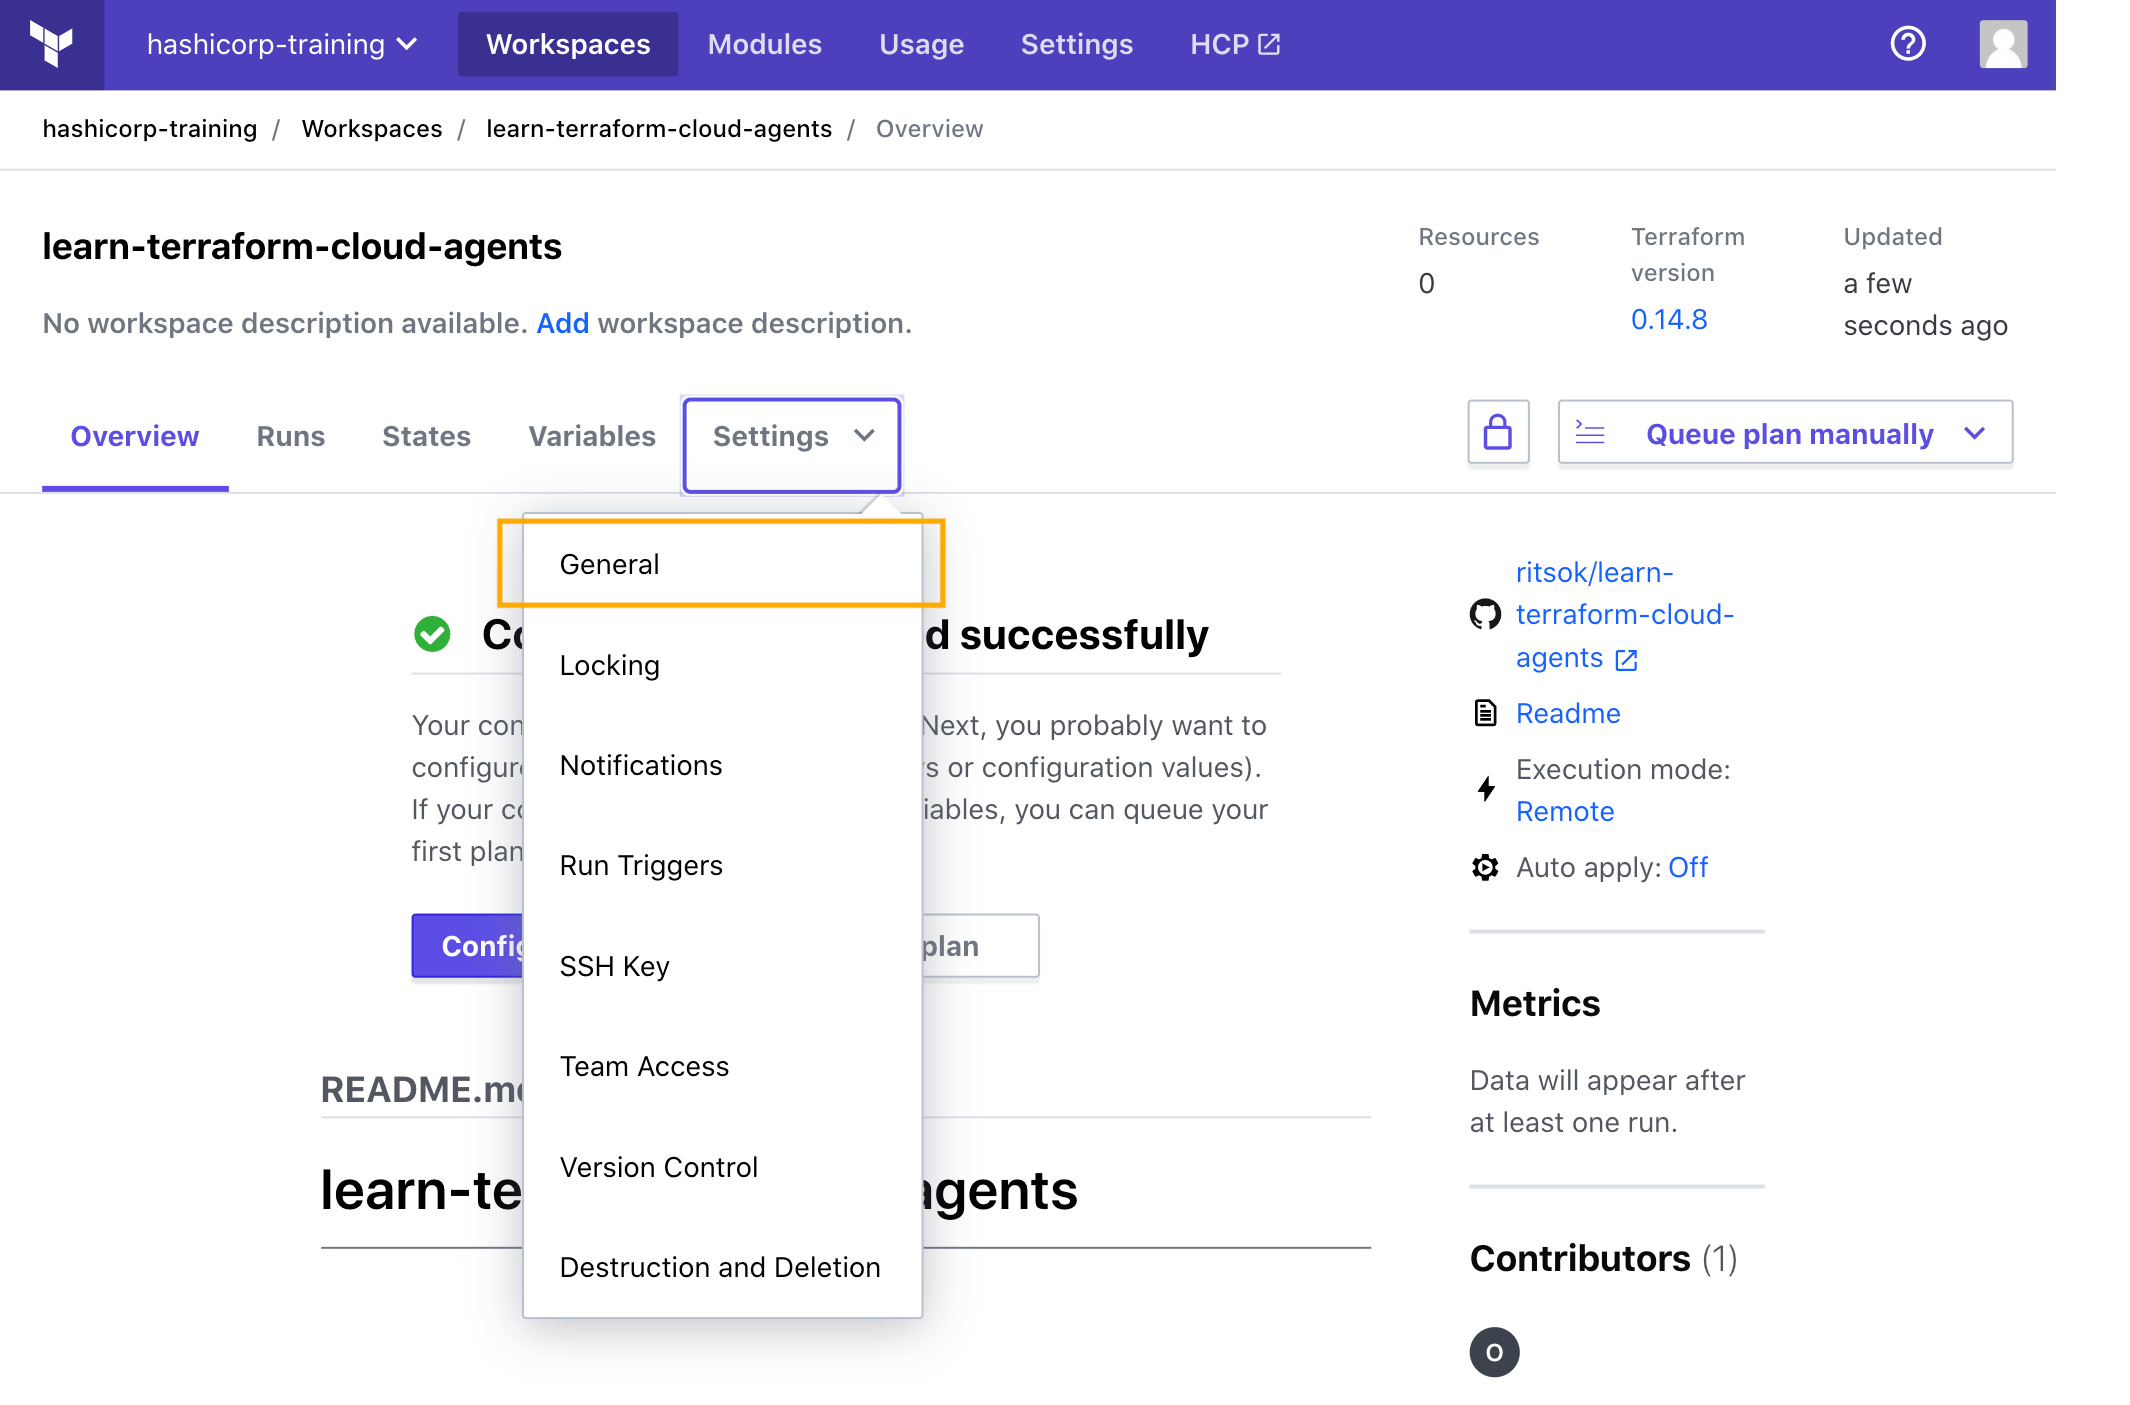Click the user avatar icon
The image size is (2130, 1405).
pos(2003,43)
